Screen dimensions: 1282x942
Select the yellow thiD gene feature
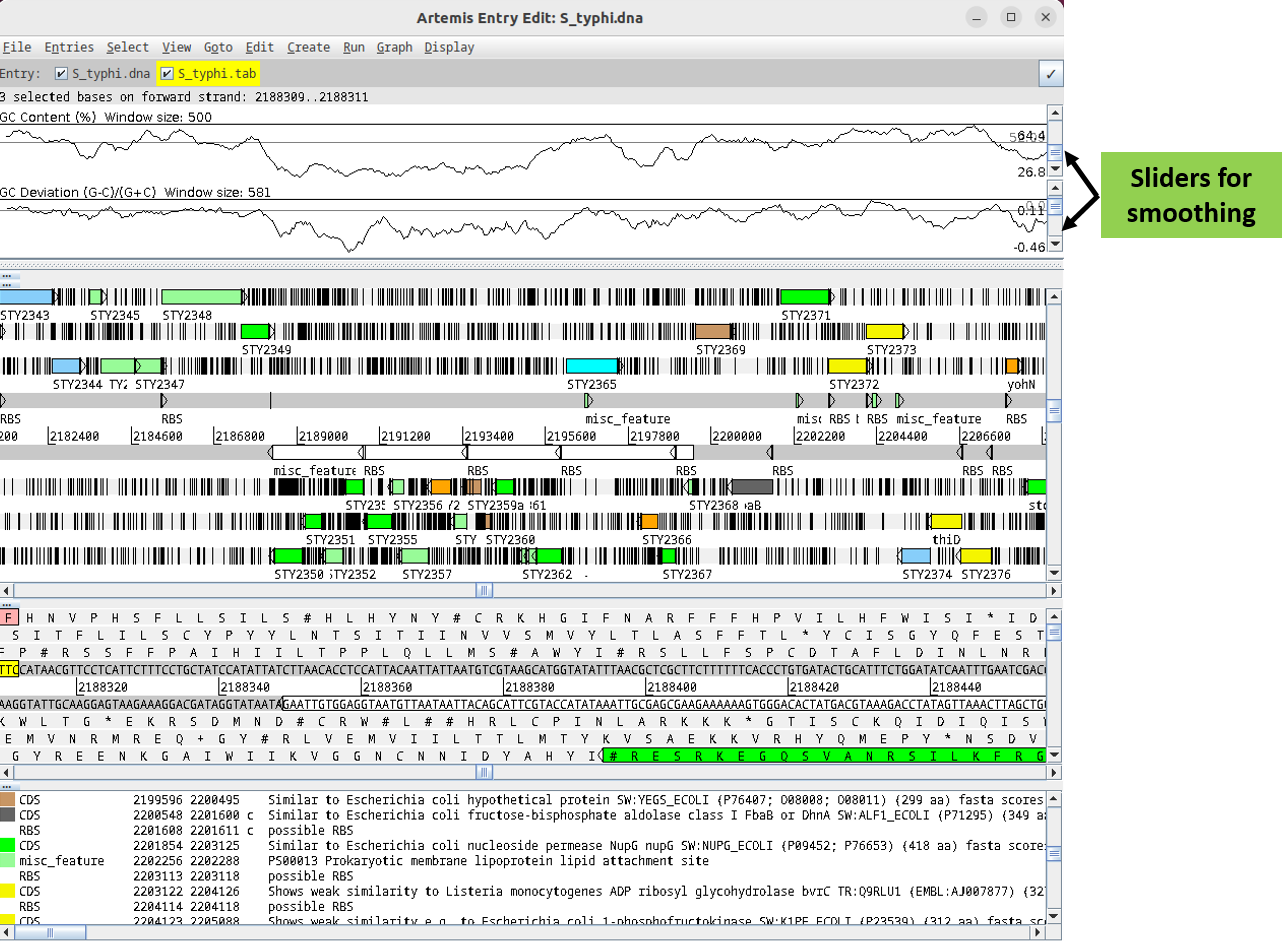(946, 521)
